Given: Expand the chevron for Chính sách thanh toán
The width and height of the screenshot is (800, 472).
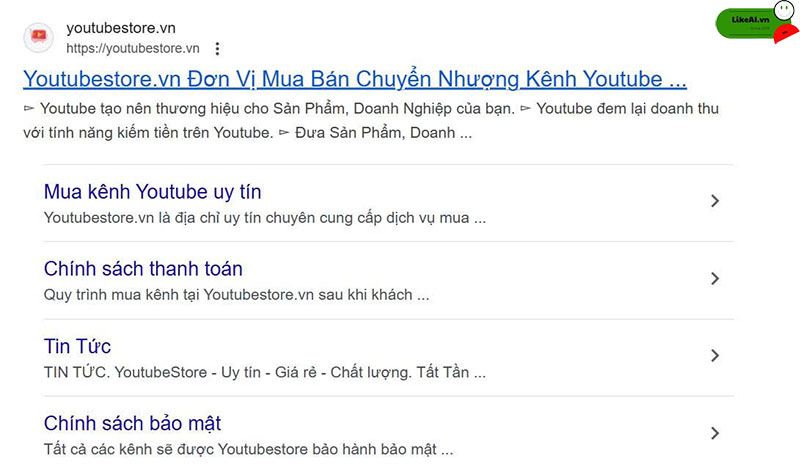Looking at the screenshot, I should tap(715, 279).
